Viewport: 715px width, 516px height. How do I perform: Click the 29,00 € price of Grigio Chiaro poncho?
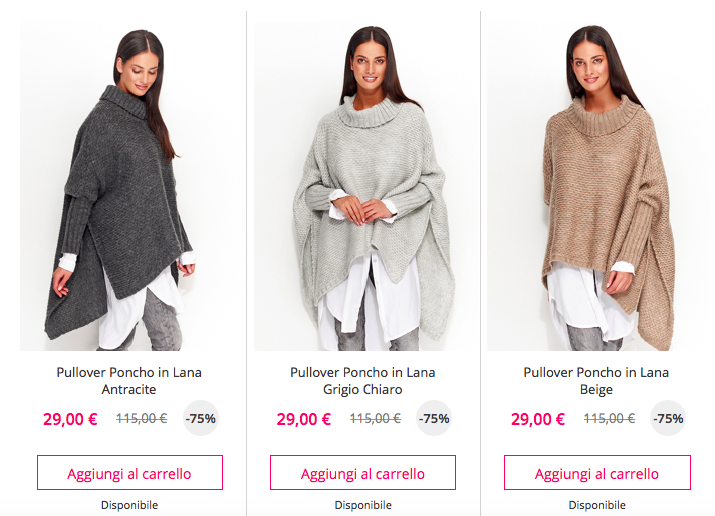pyautogui.click(x=304, y=419)
